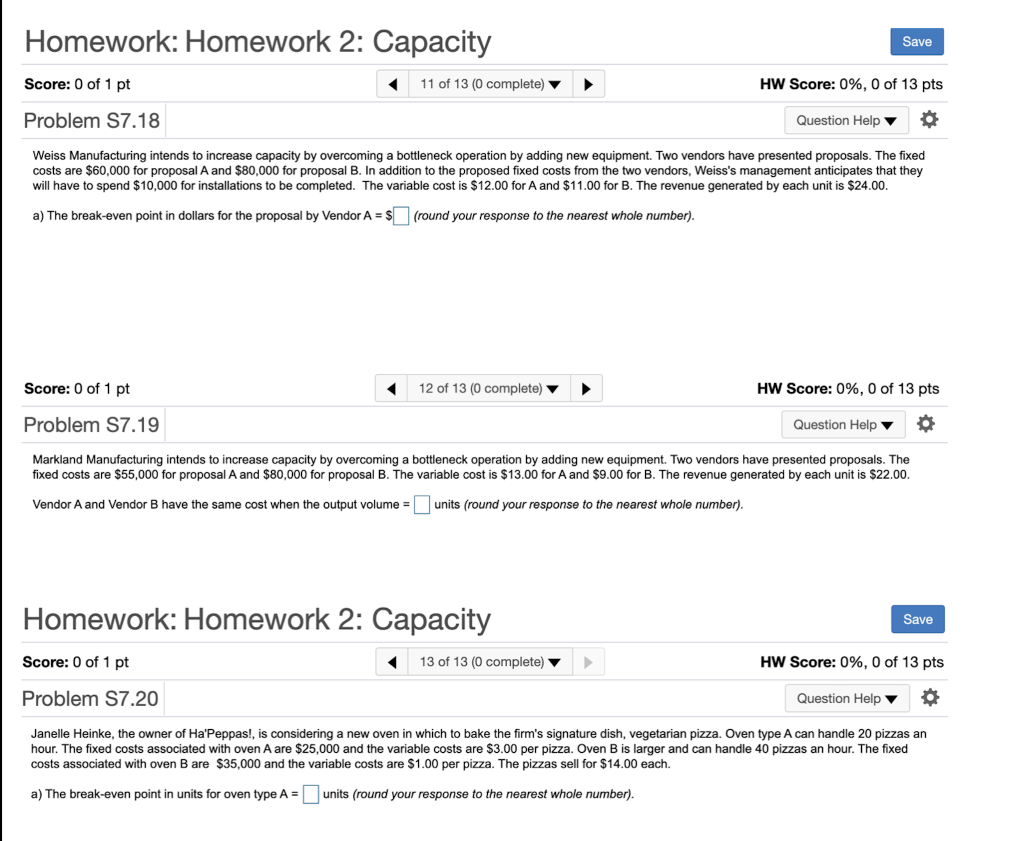The image size is (1024, 841).
Task: Open Question Help for Problem S7.18
Action: click(x=846, y=119)
